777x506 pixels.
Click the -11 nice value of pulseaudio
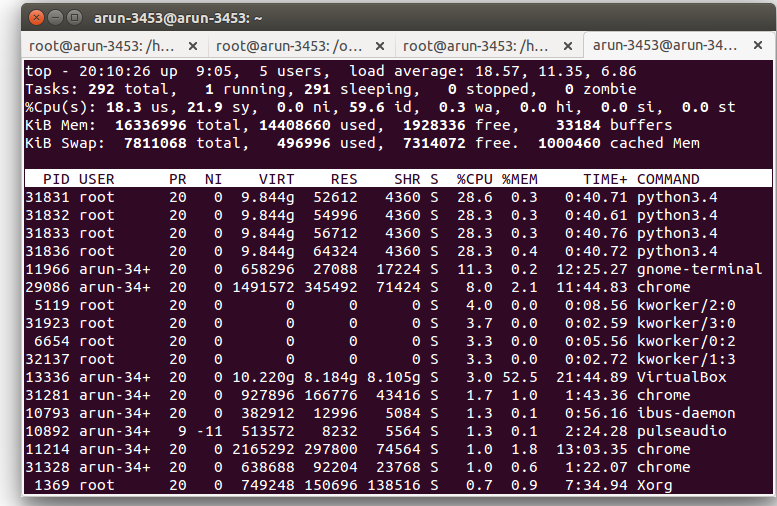tap(210, 431)
